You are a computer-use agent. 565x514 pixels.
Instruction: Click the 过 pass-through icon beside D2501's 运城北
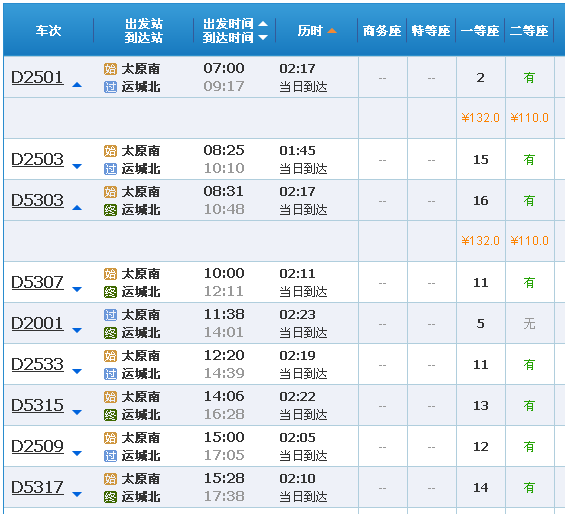pos(110,87)
